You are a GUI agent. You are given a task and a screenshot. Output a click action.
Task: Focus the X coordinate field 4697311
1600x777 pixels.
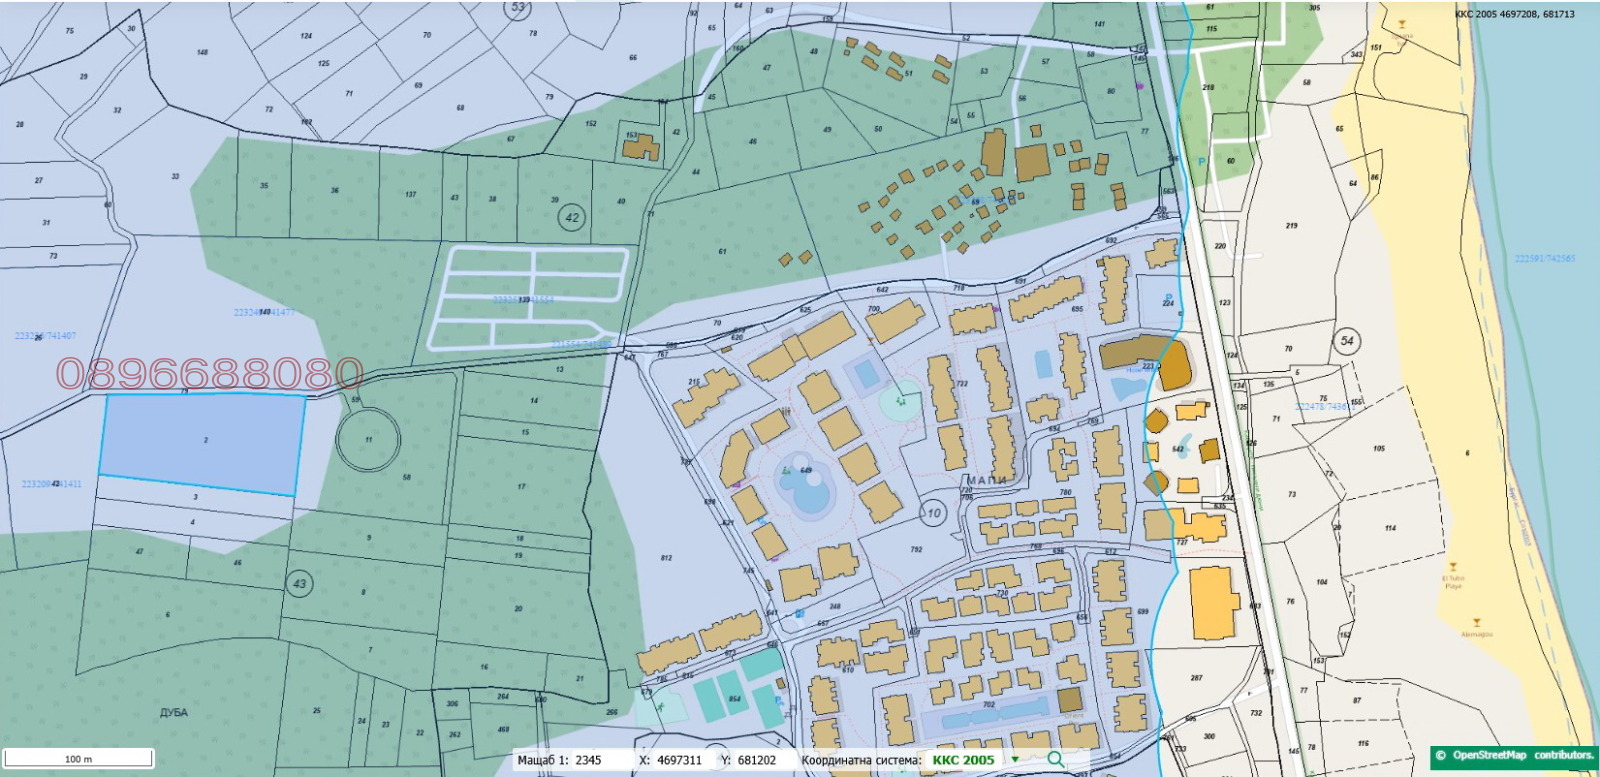pyautogui.click(x=679, y=760)
